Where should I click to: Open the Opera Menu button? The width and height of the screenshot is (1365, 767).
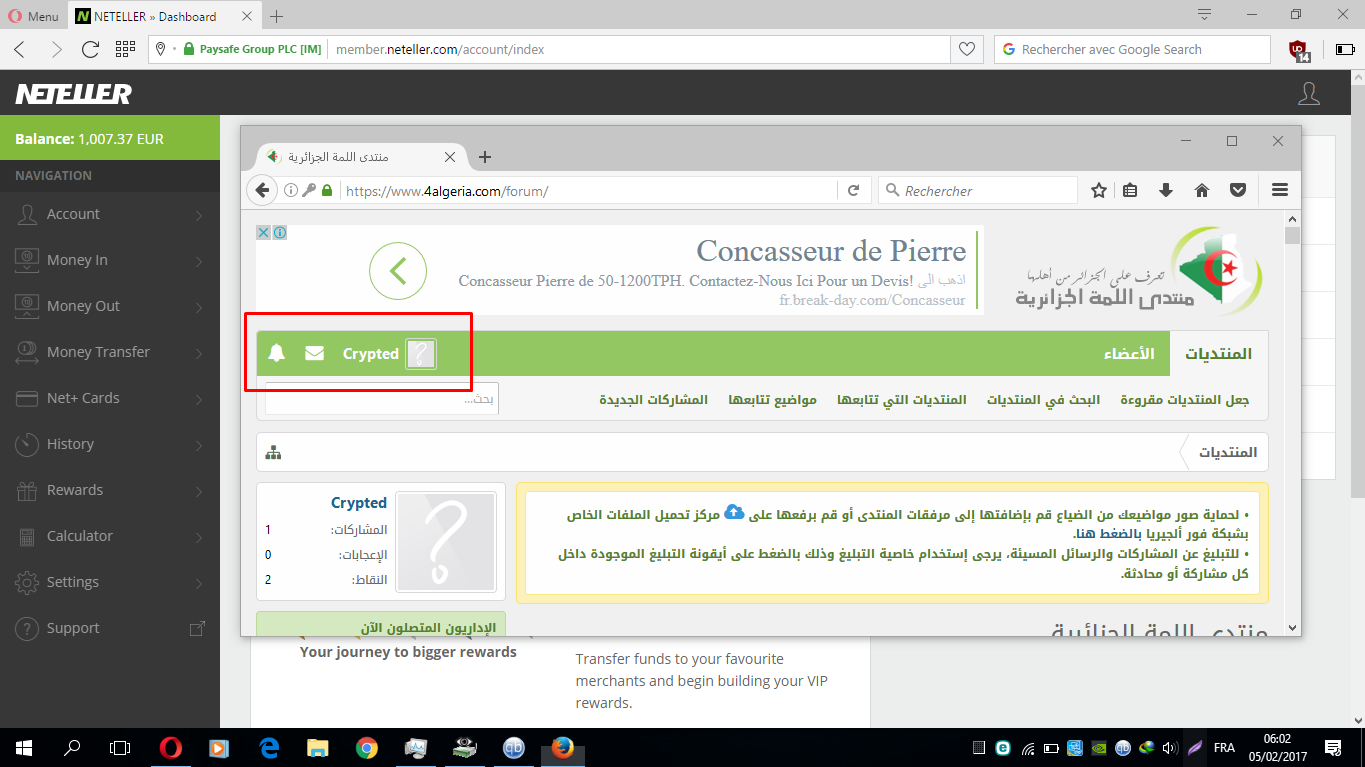tap(32, 16)
